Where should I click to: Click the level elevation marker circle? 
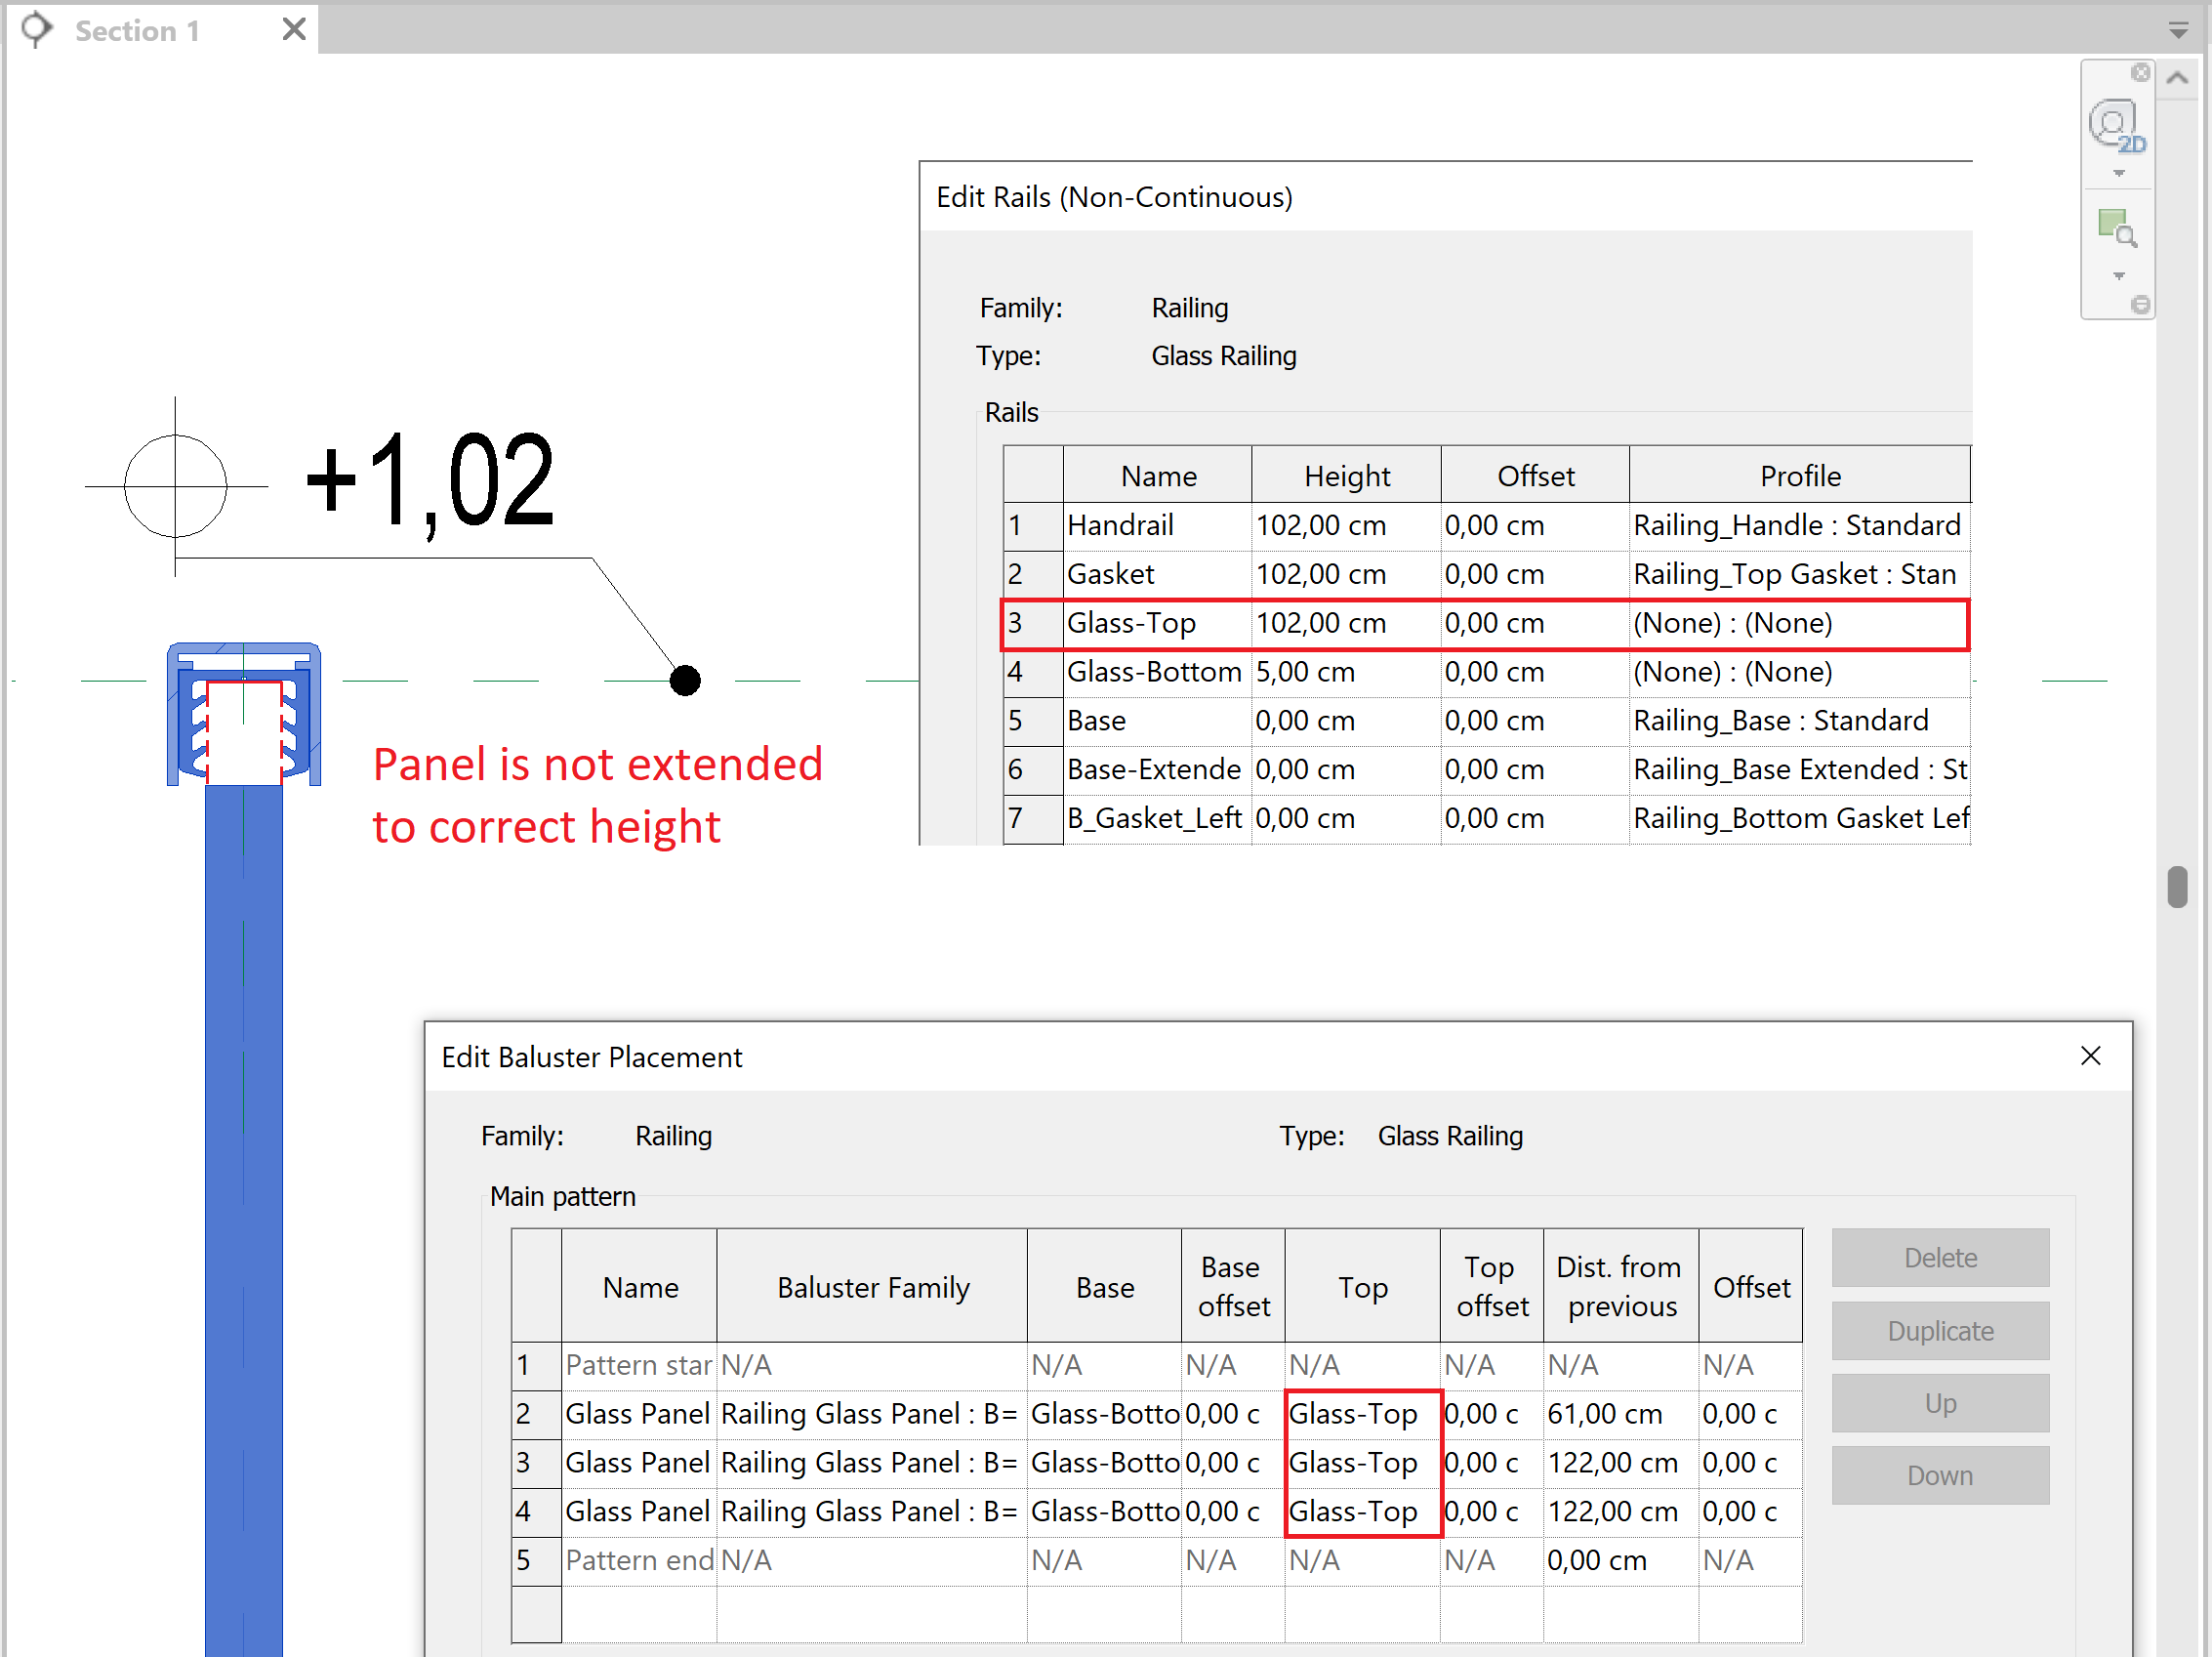pyautogui.click(x=175, y=486)
